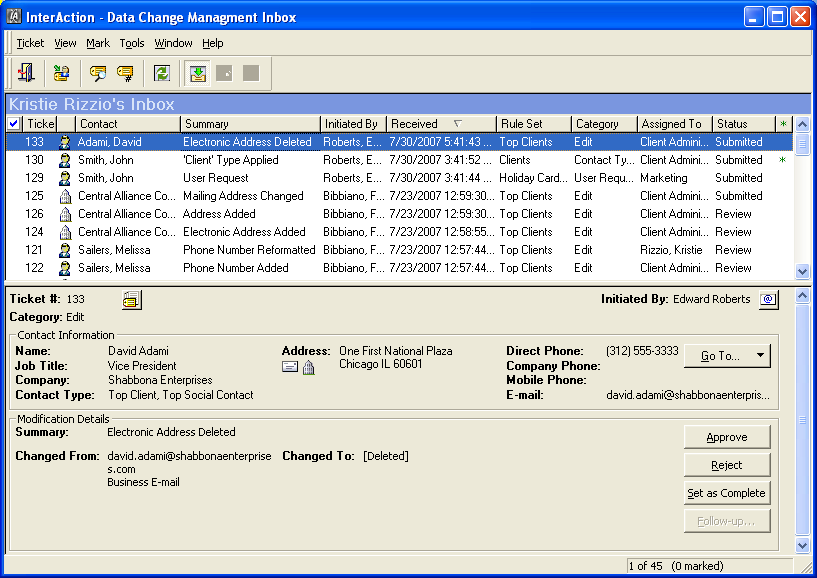Click the search tickets magnifier icon

click(x=97, y=73)
